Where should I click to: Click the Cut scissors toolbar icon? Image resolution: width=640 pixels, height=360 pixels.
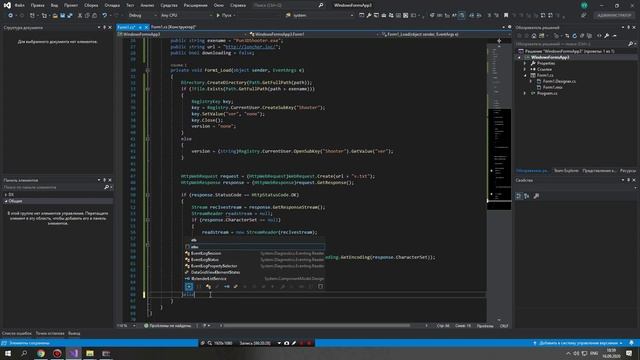[80, 16]
